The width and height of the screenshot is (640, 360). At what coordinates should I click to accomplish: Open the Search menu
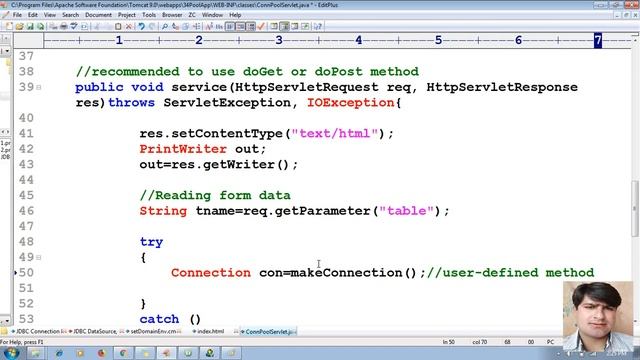tap(70, 15)
